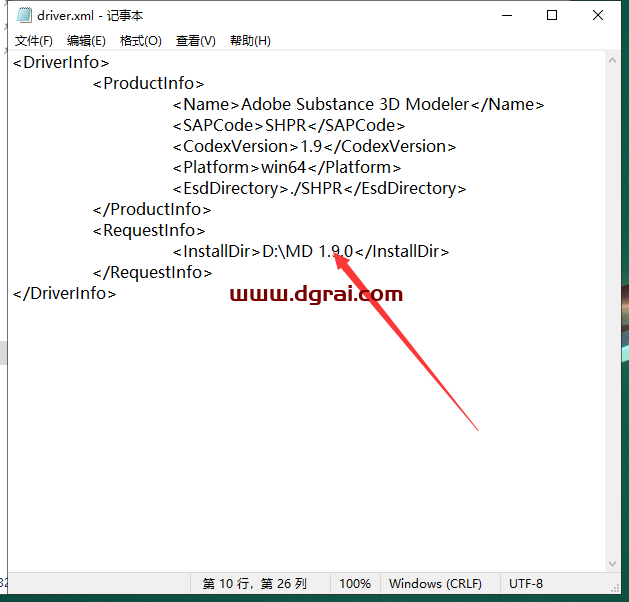Click the opening <RequestInfo> tag
This screenshot has height=602, width=629.
[x=149, y=230]
